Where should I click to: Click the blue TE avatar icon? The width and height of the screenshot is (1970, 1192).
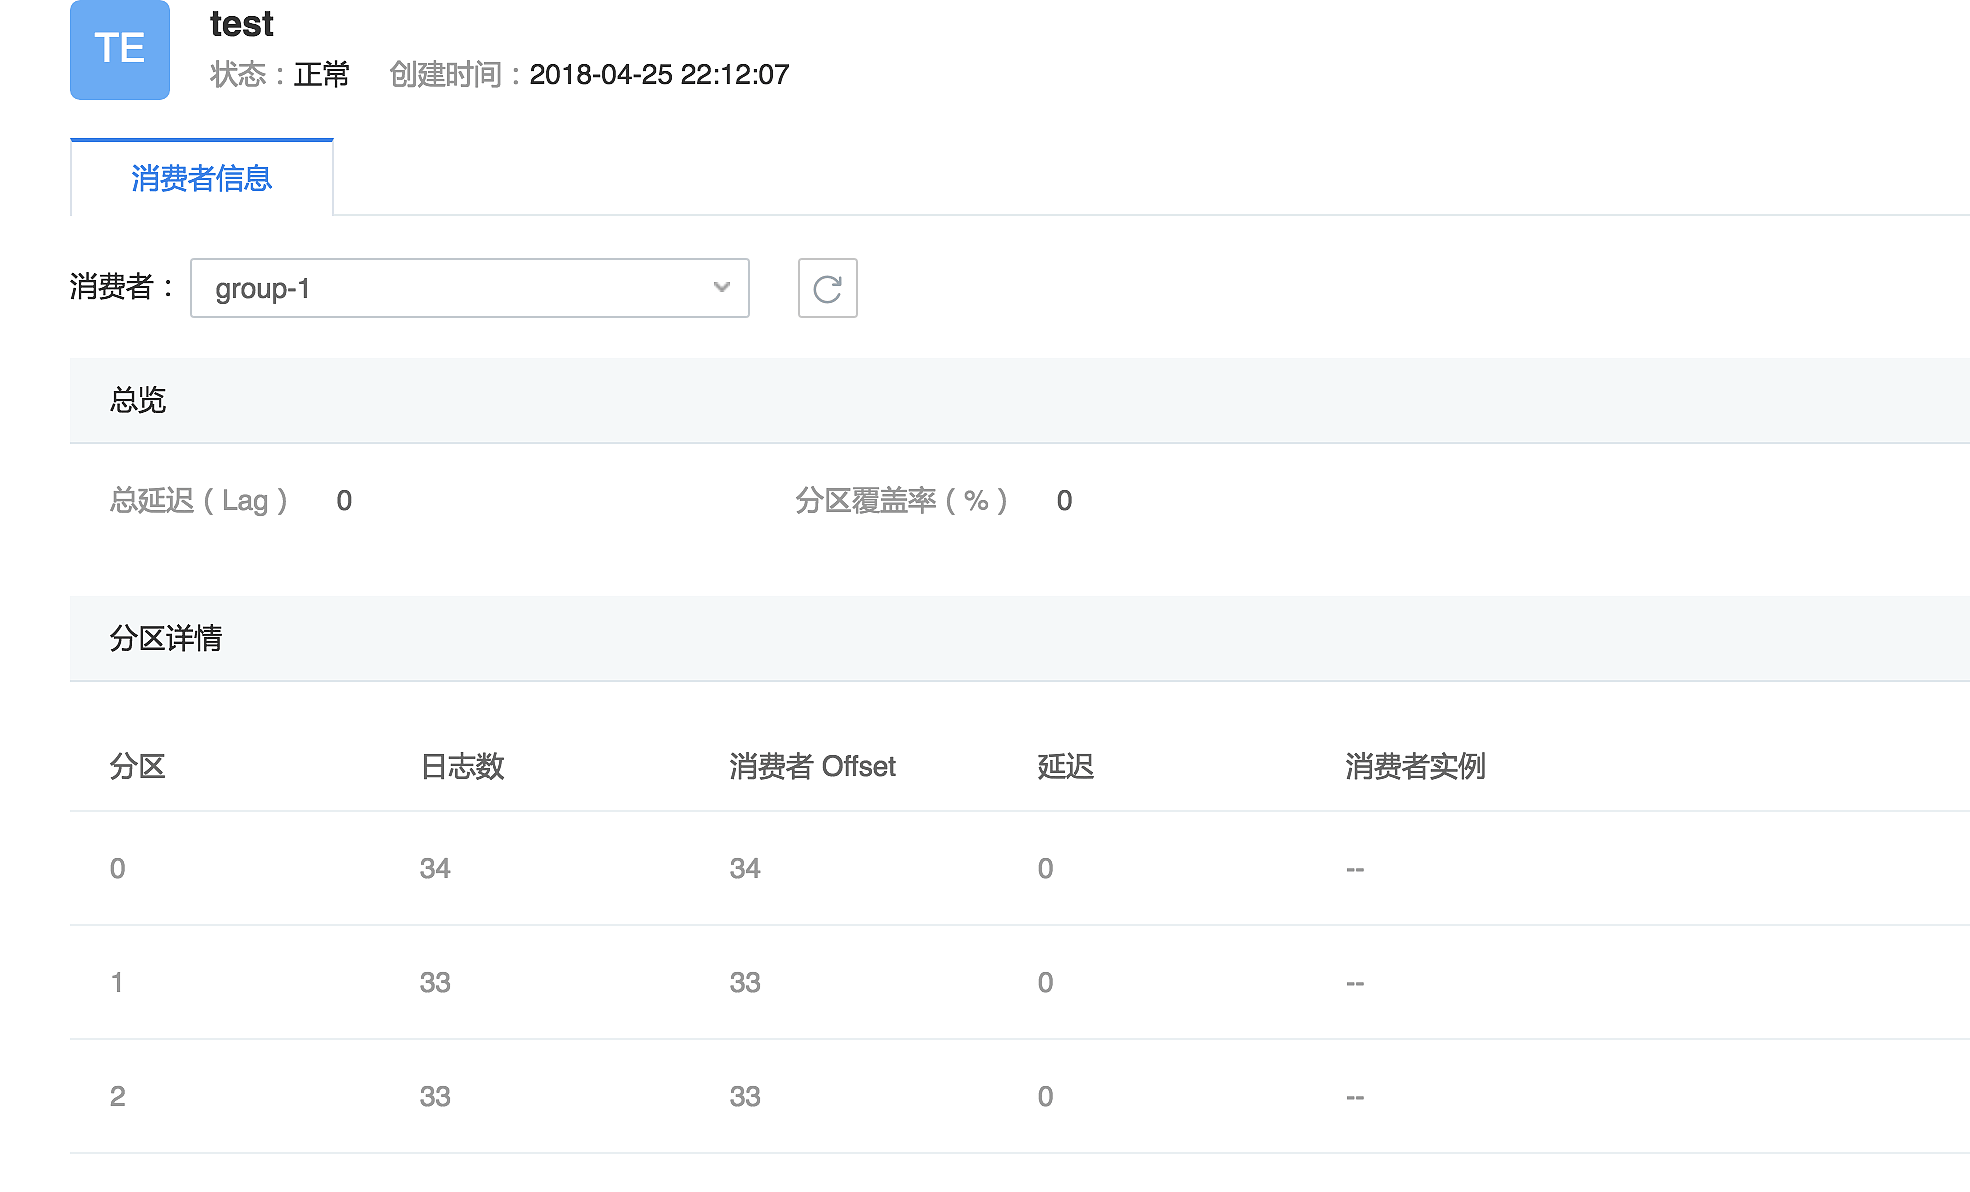pos(120,49)
